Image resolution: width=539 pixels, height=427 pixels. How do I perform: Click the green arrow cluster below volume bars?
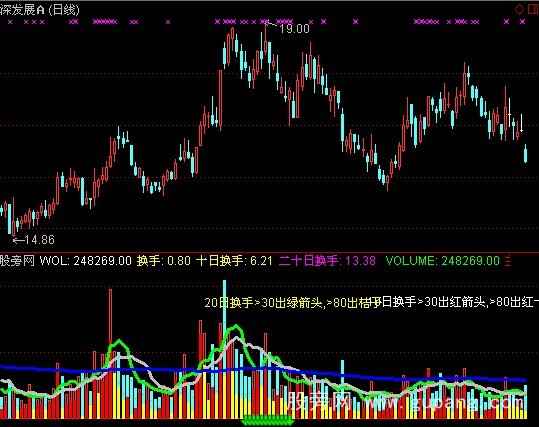(x=268, y=420)
